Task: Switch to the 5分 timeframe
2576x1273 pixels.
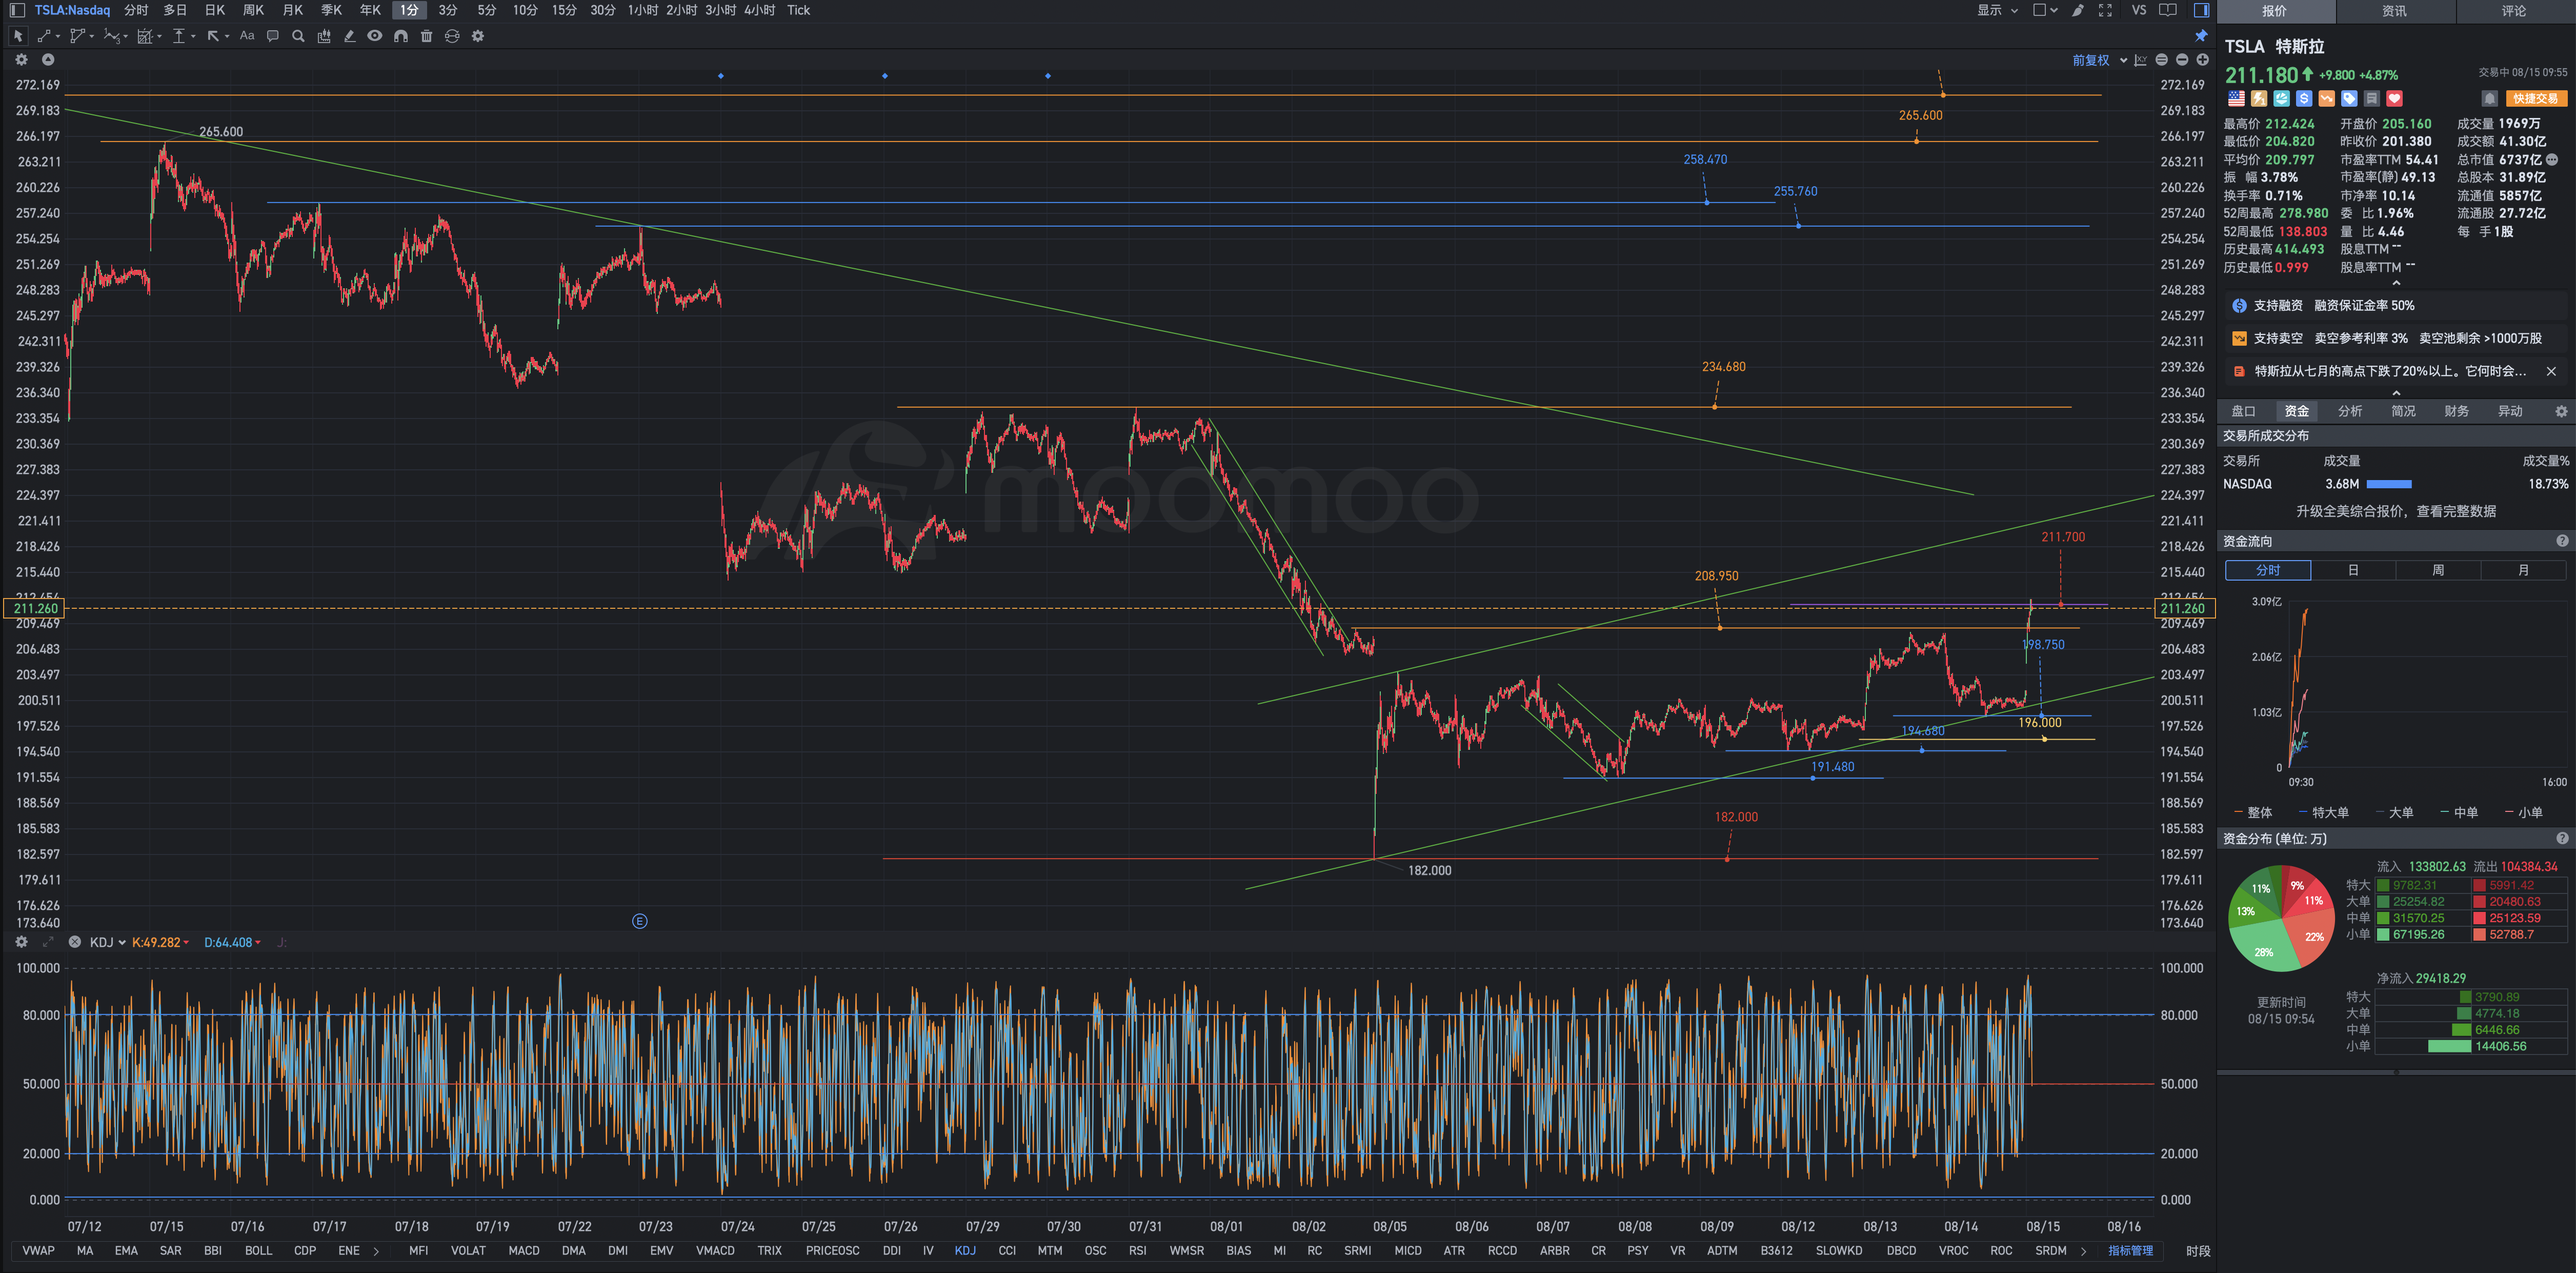Action: coord(487,10)
